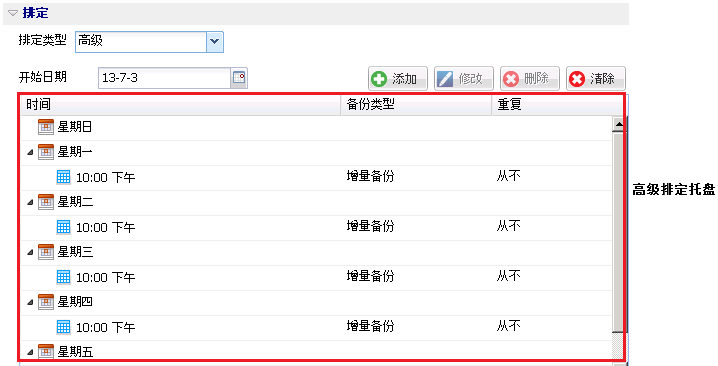This screenshot has width=718, height=366.
Task: Select the 星期三 label
Action: click(75, 252)
